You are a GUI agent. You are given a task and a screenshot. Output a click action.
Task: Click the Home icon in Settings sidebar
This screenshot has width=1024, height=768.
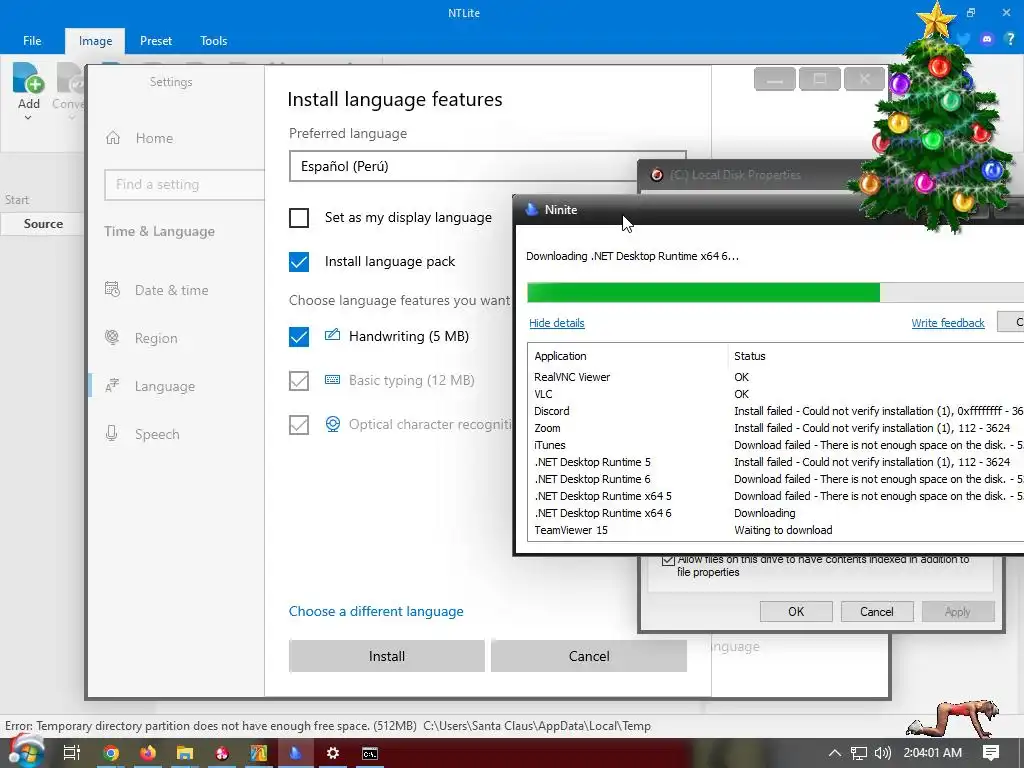113,138
